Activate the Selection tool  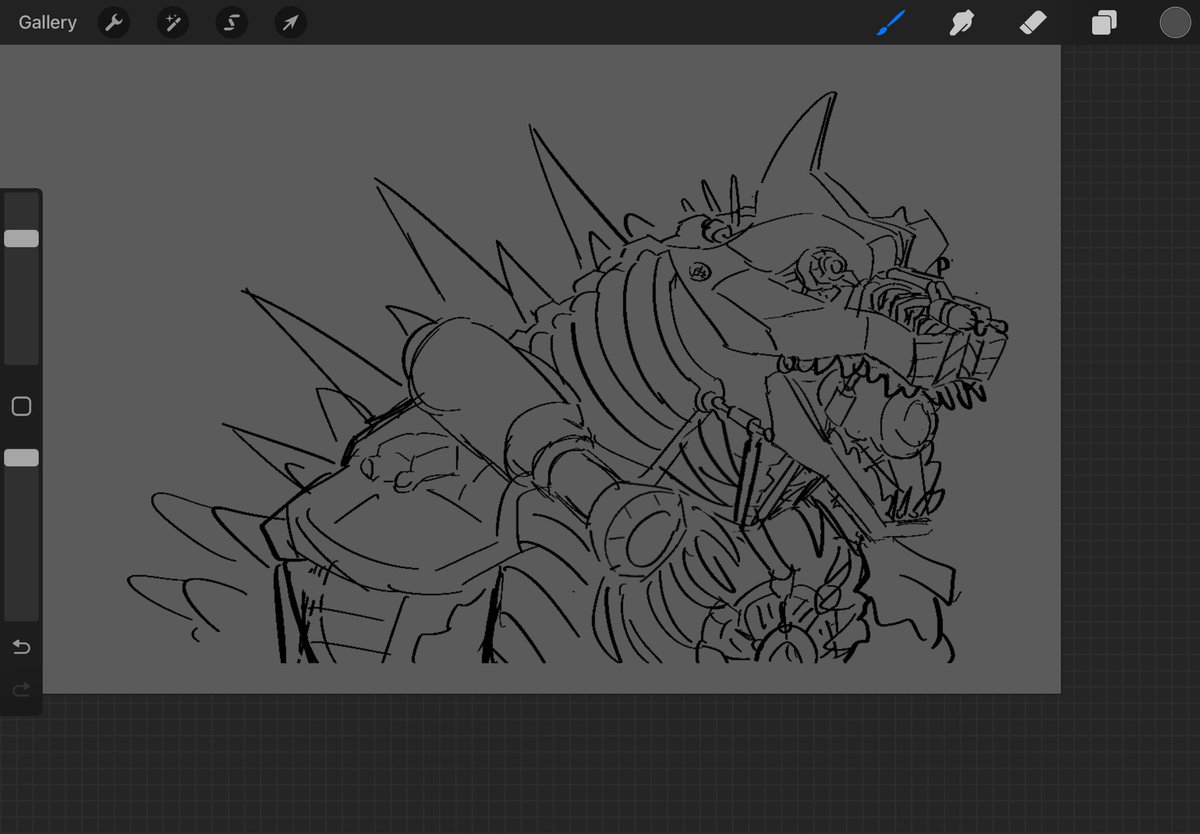pyautogui.click(x=231, y=22)
